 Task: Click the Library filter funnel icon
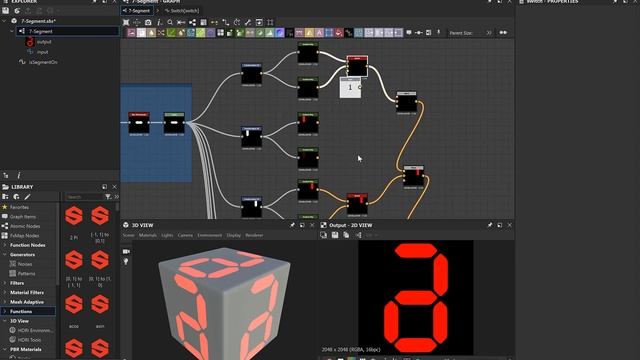click(x=108, y=197)
